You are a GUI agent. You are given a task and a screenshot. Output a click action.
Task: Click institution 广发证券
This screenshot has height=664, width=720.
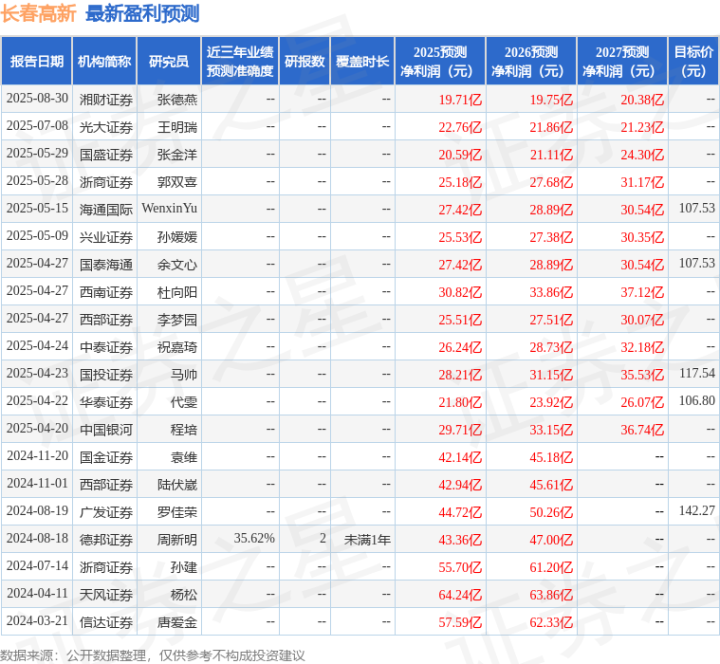(x=106, y=512)
